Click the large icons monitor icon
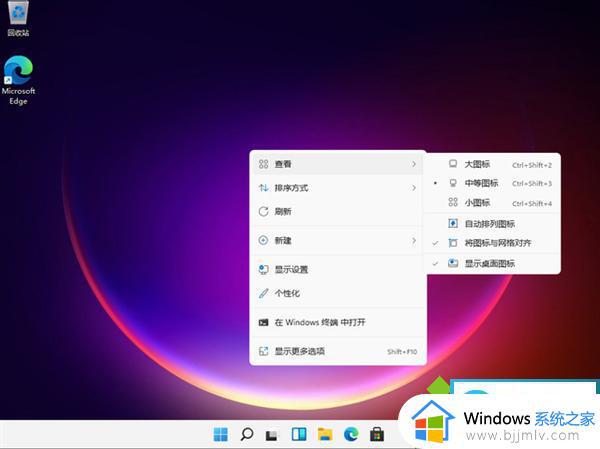This screenshot has height=449, width=600. (453, 164)
